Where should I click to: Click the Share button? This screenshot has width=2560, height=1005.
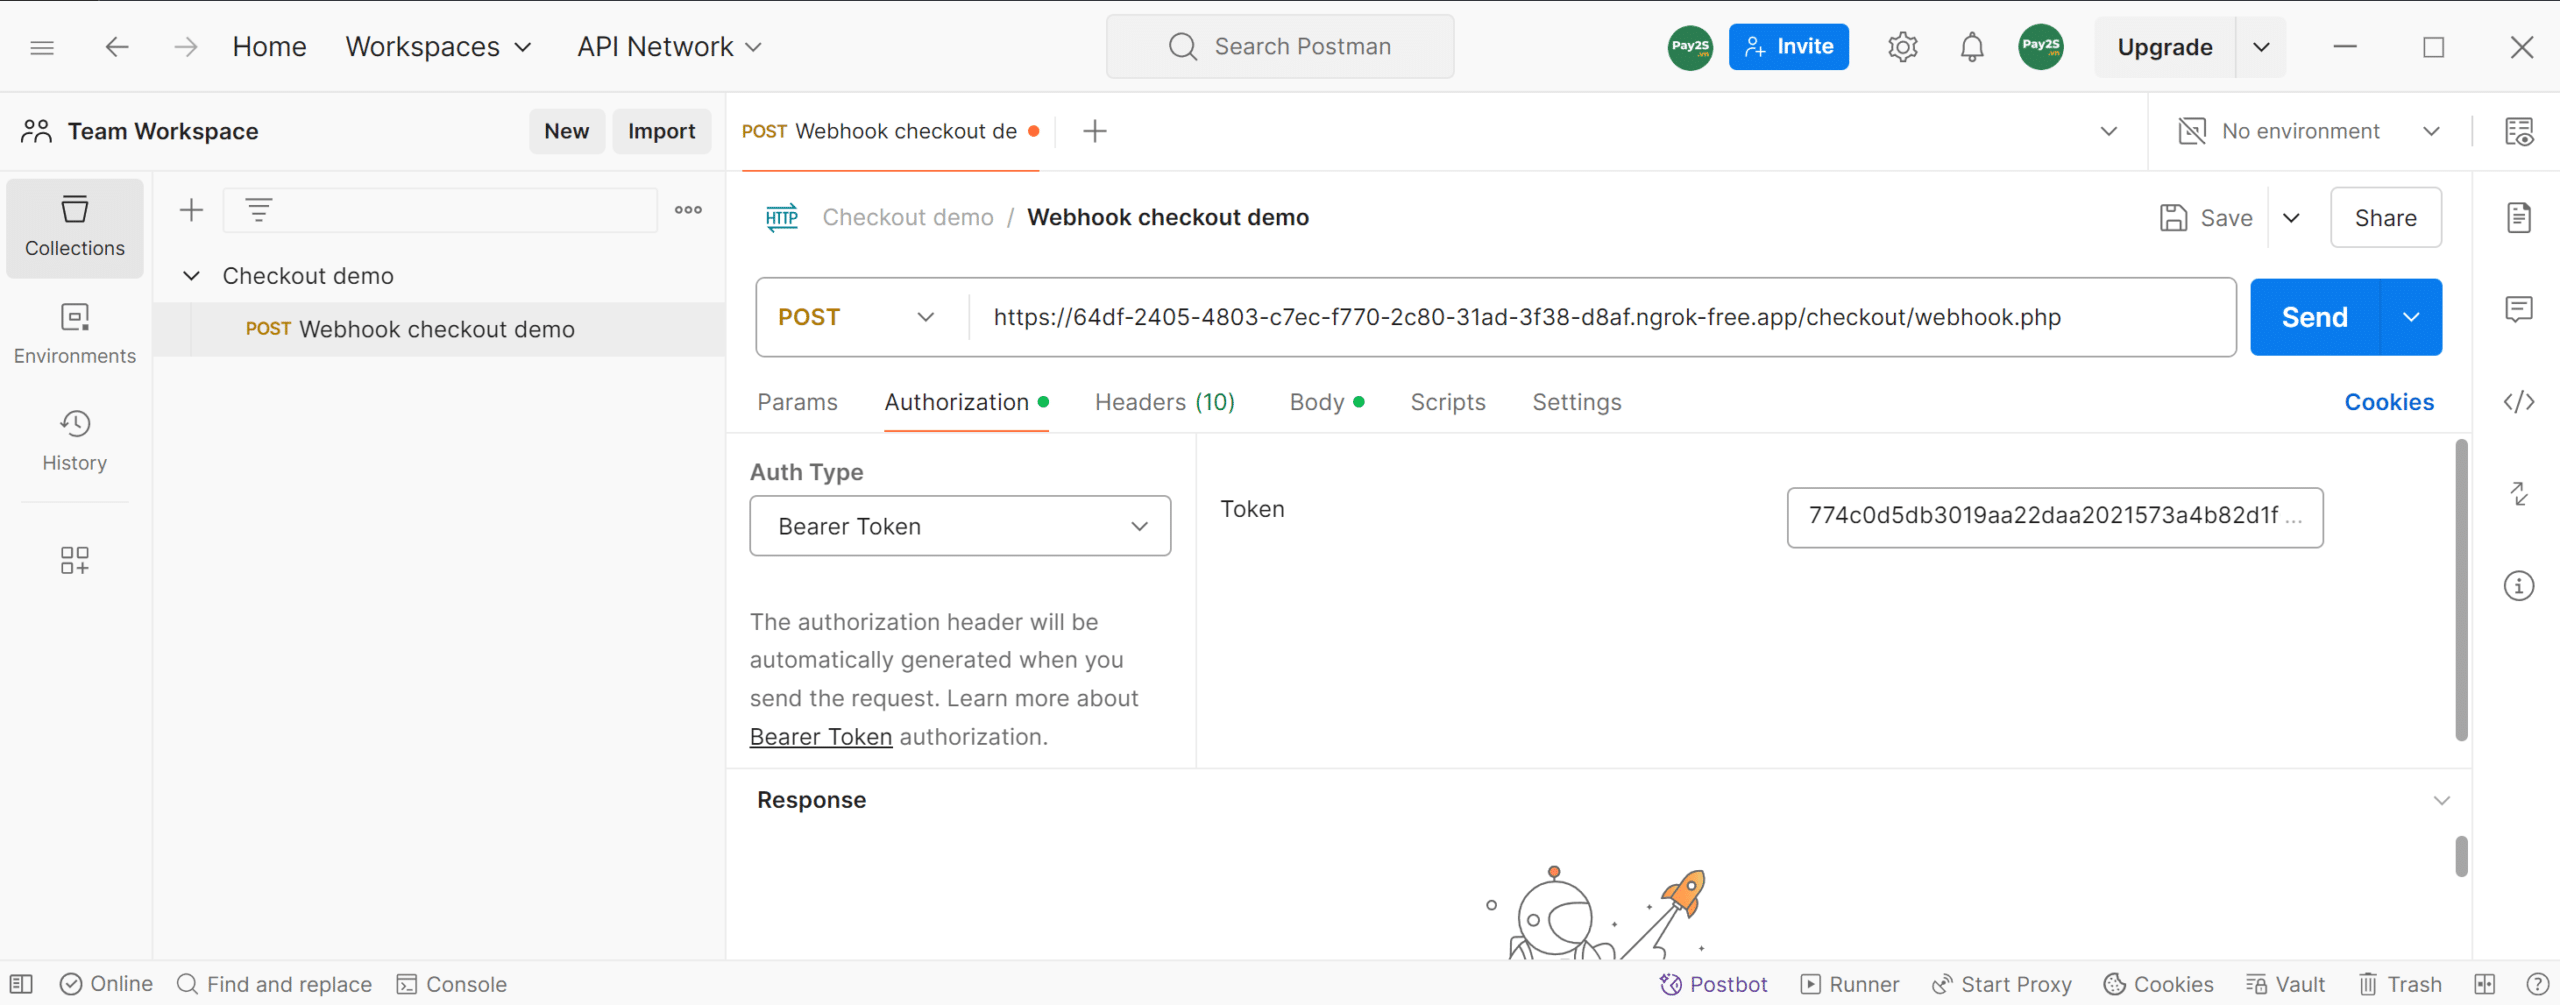tap(2386, 217)
